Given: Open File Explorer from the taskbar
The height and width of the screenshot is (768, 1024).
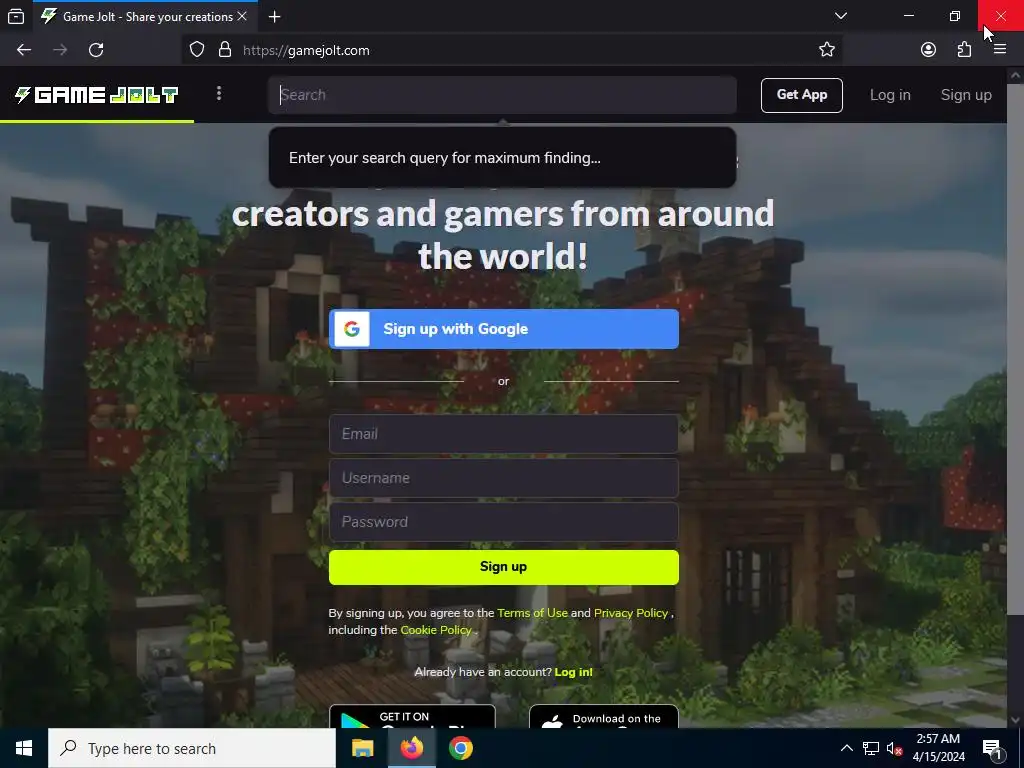Looking at the screenshot, I should pyautogui.click(x=362, y=748).
